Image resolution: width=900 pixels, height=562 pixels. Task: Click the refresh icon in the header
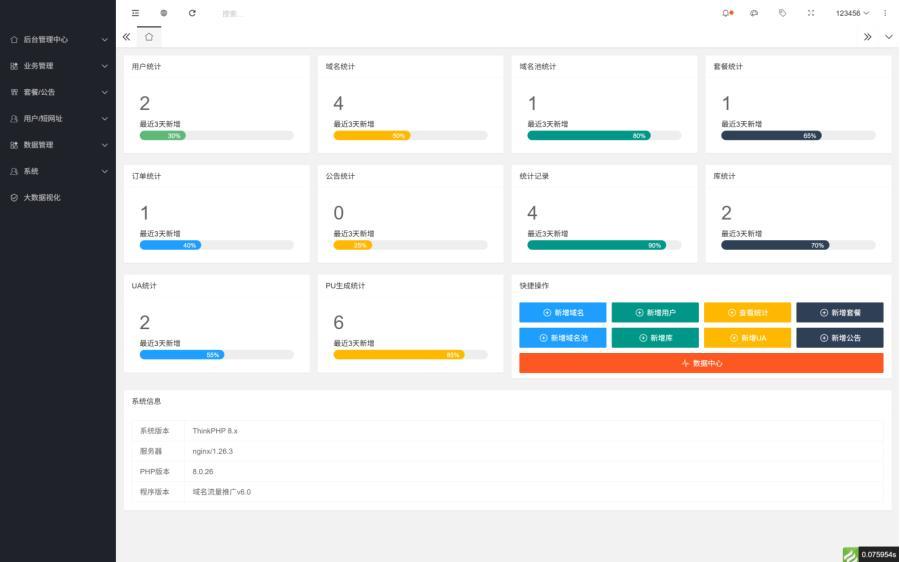(x=192, y=13)
